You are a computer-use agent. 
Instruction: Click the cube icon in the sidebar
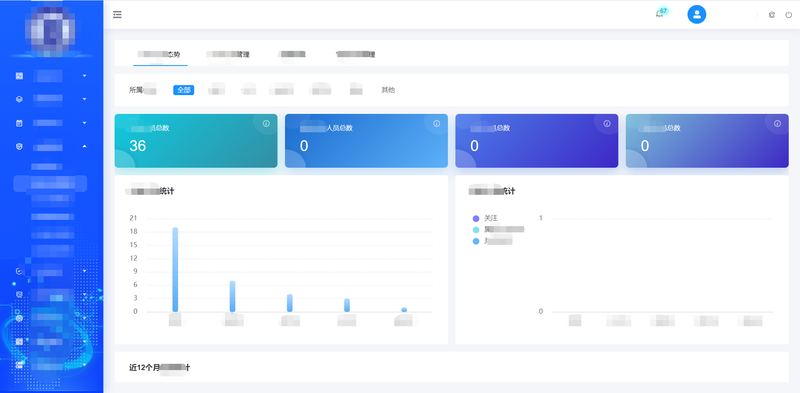click(x=19, y=99)
